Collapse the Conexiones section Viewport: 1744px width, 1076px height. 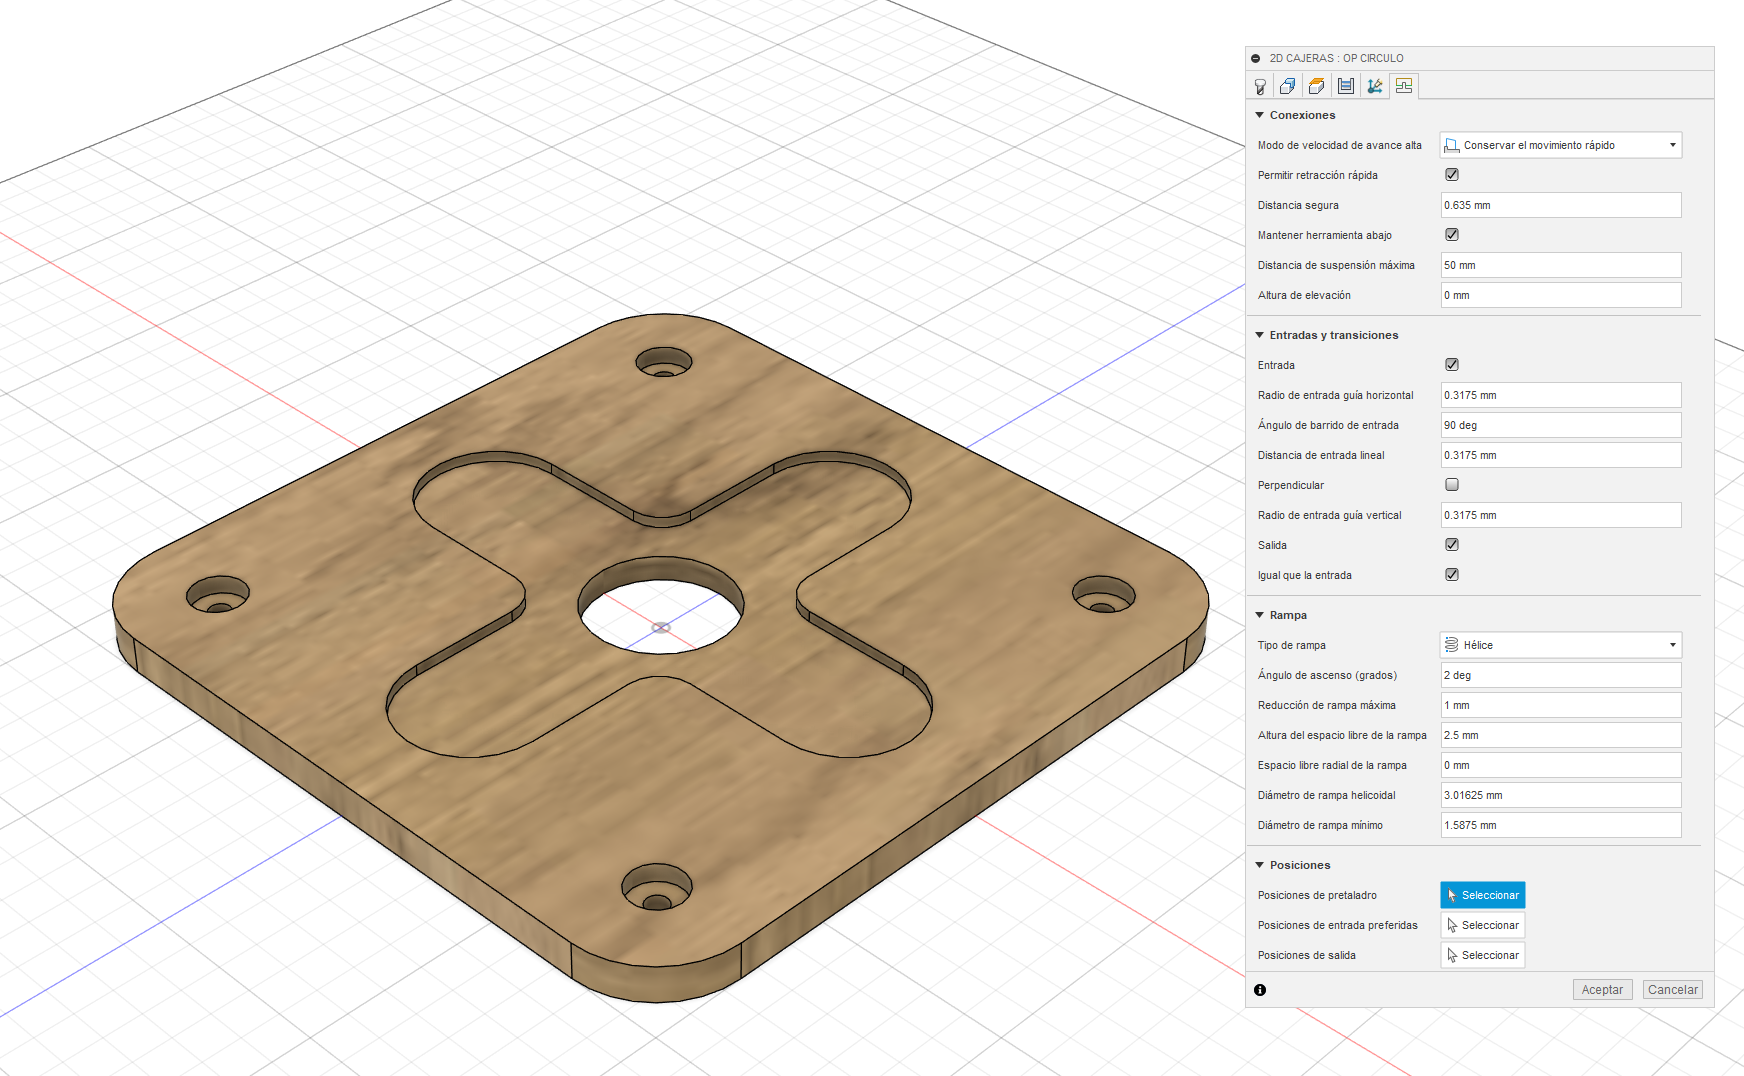pos(1260,115)
